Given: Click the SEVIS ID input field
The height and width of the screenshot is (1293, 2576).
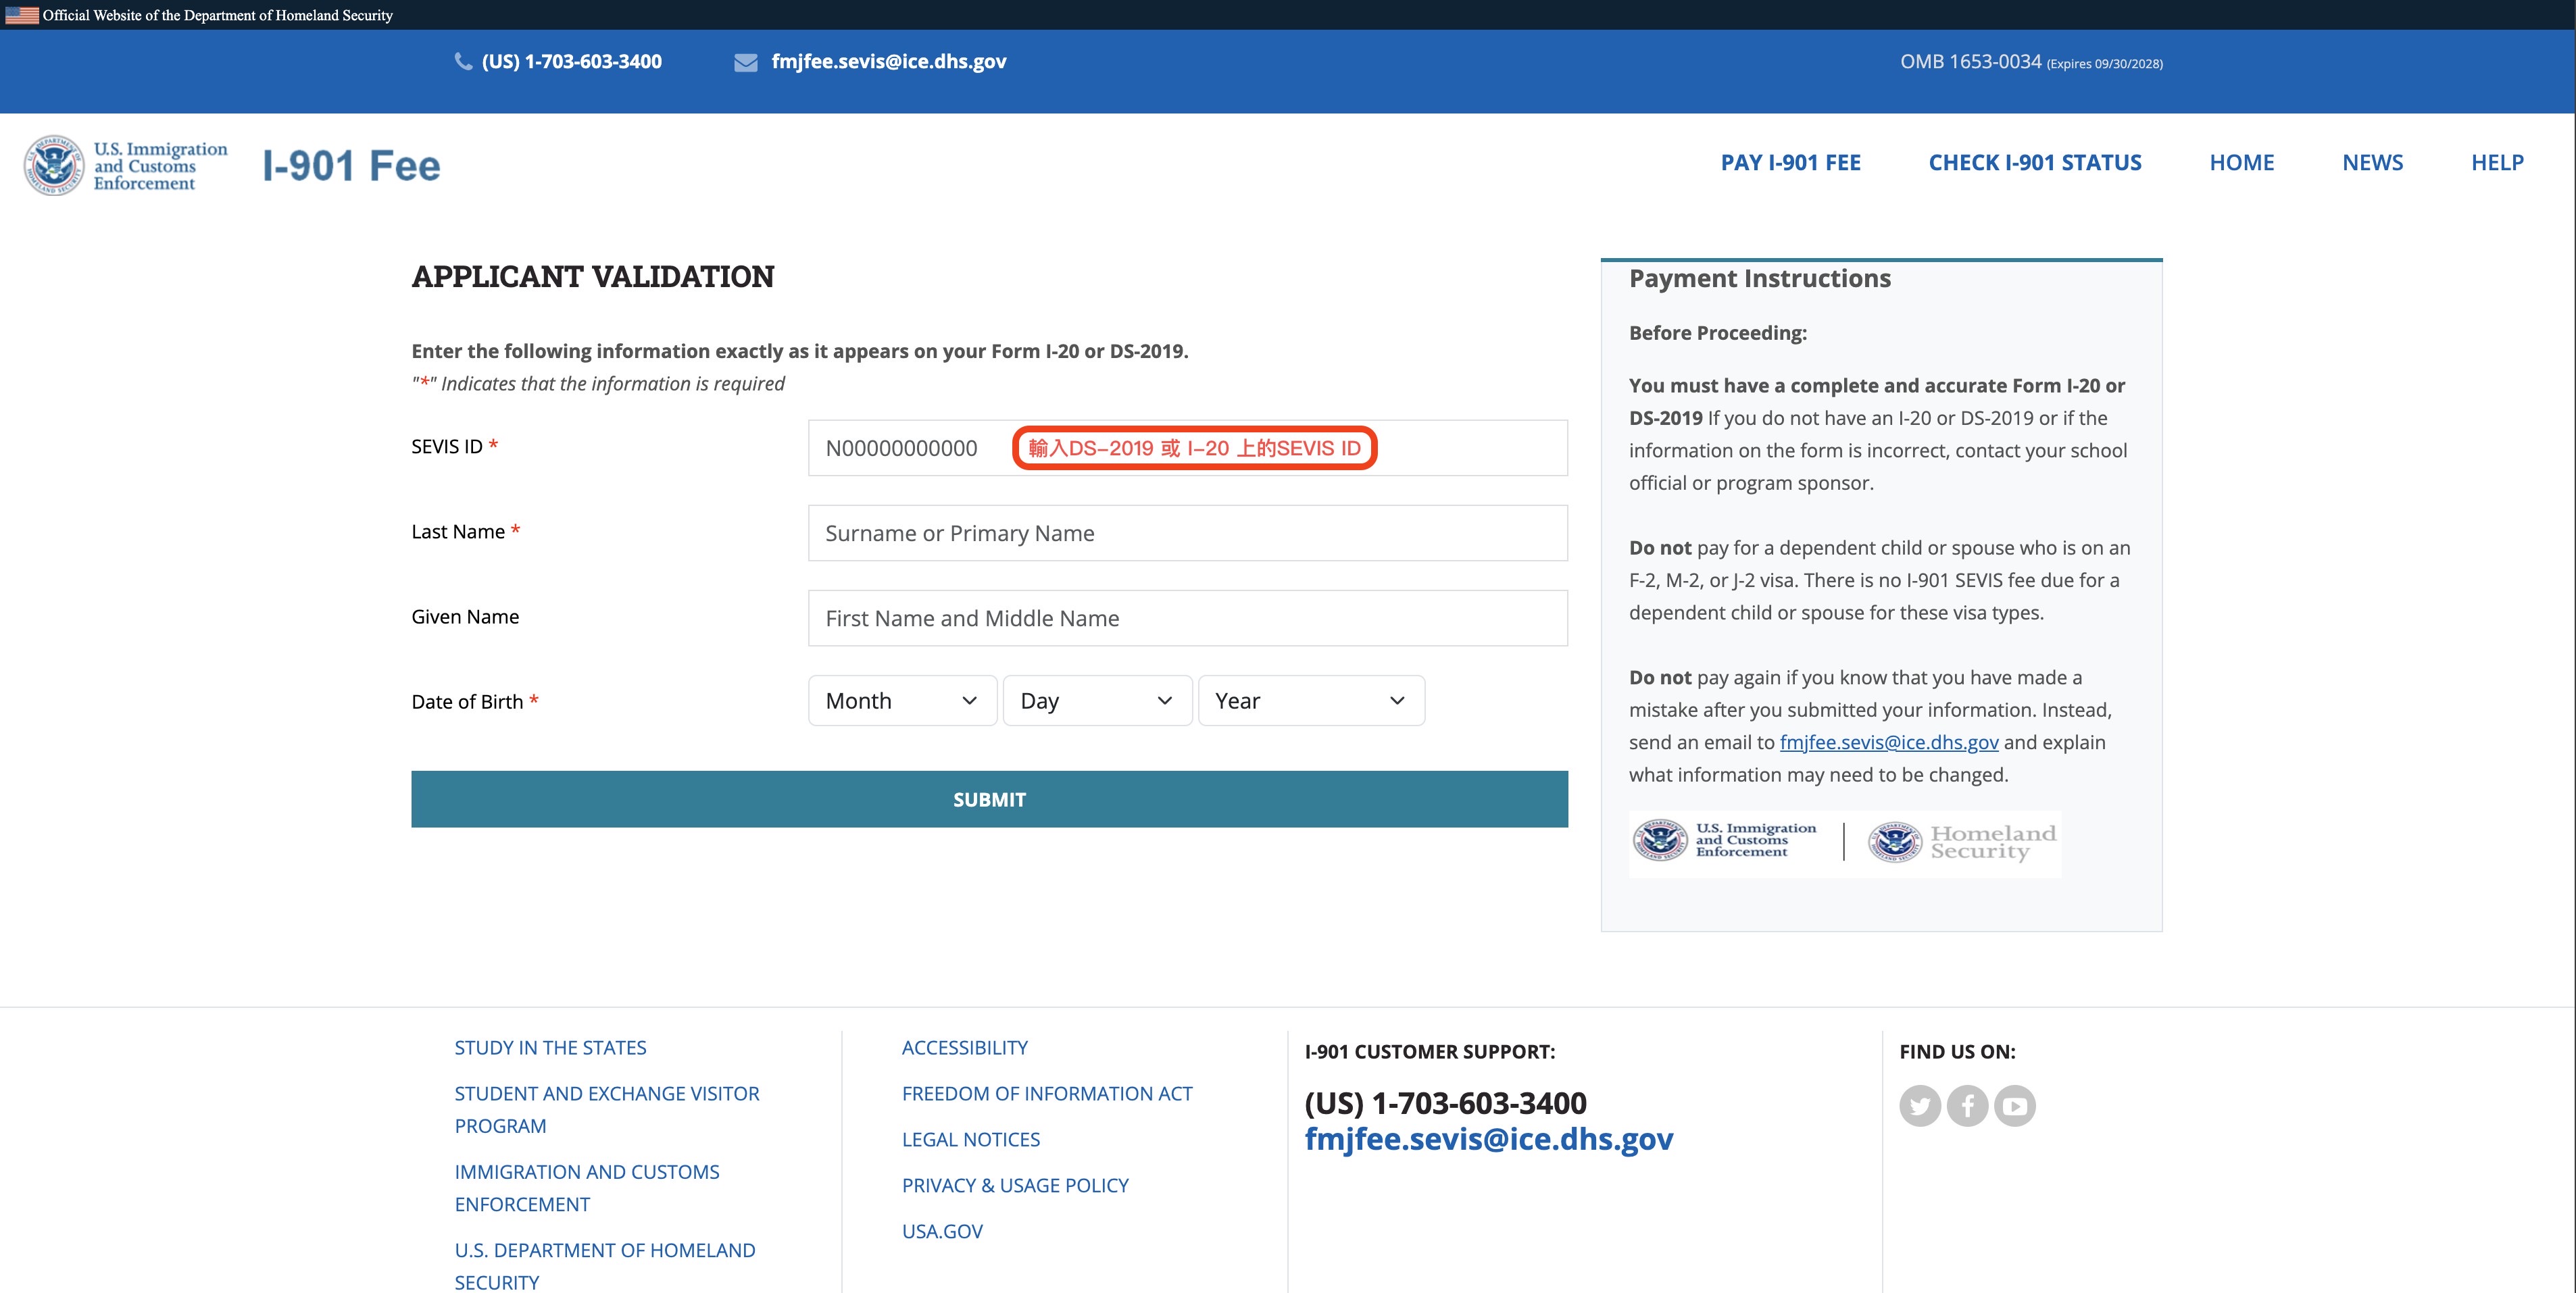Looking at the screenshot, I should tap(1187, 448).
